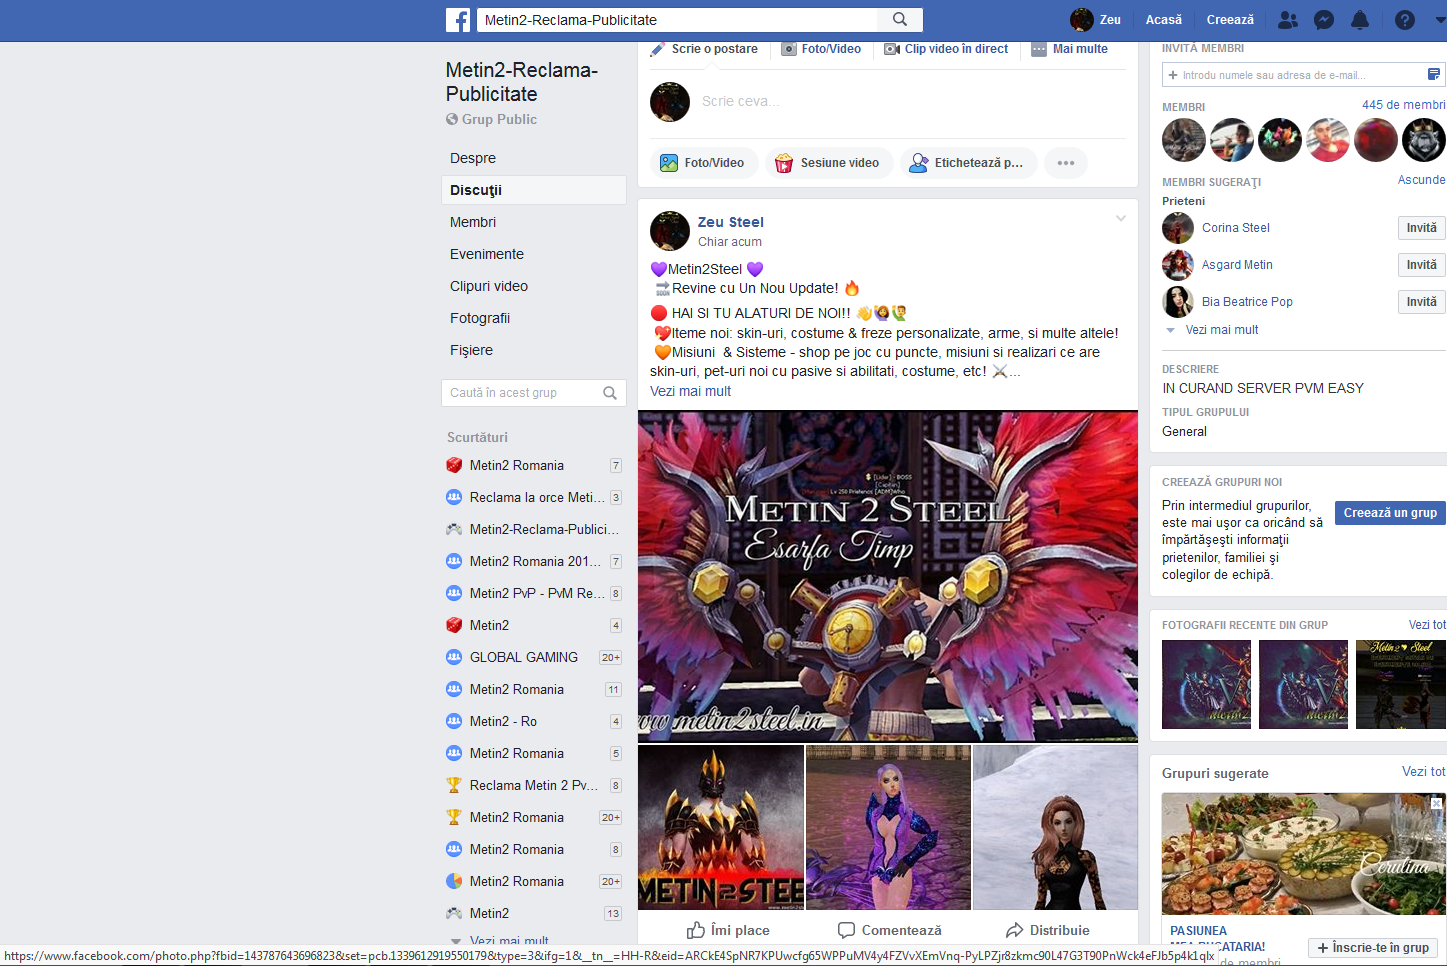
Task: Close the suggested group ad with X
Action: tap(1437, 803)
